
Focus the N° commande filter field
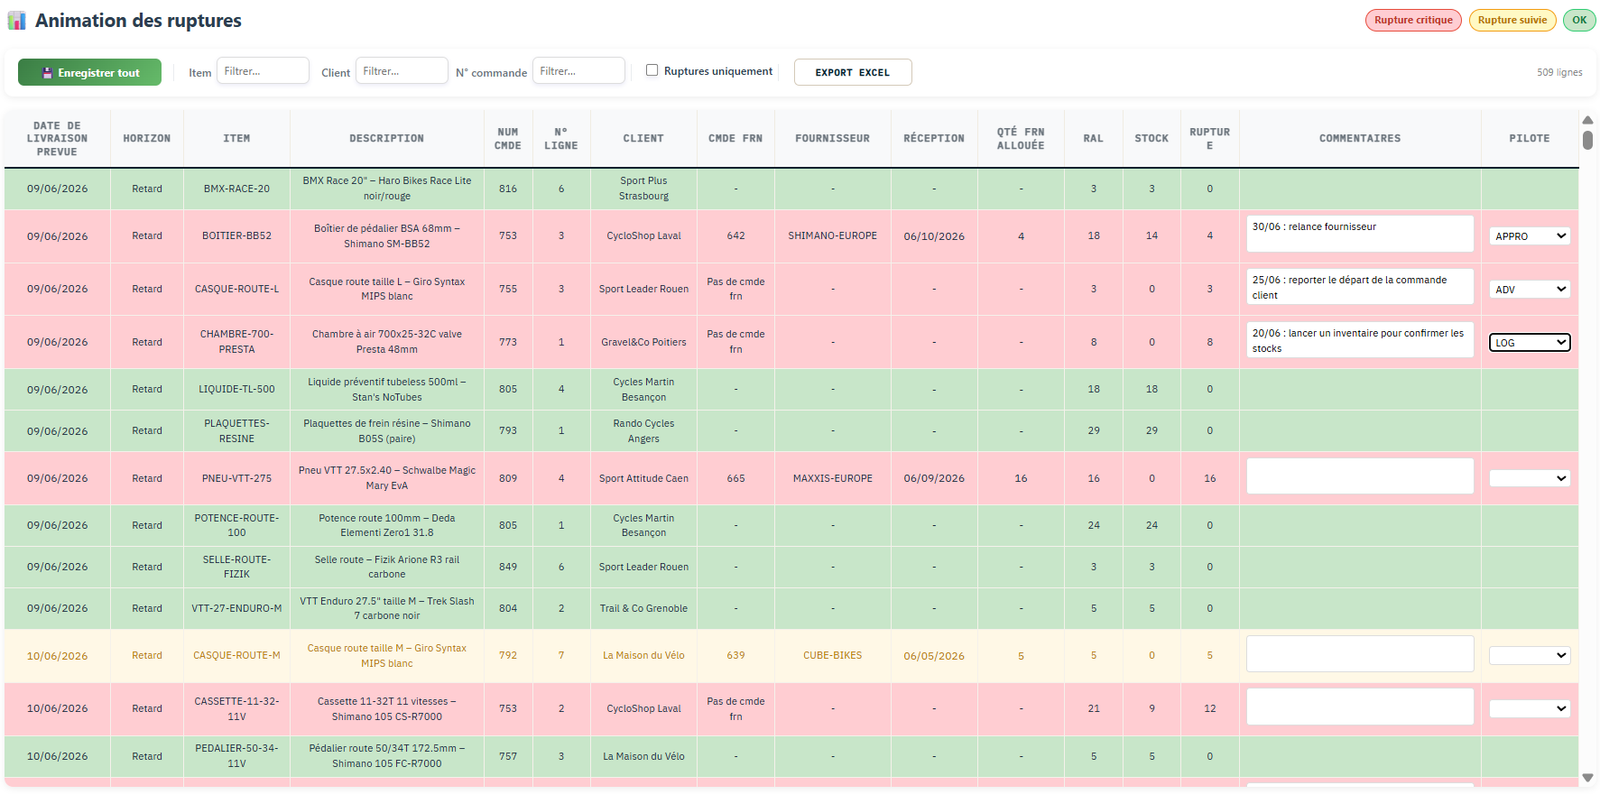coord(578,71)
